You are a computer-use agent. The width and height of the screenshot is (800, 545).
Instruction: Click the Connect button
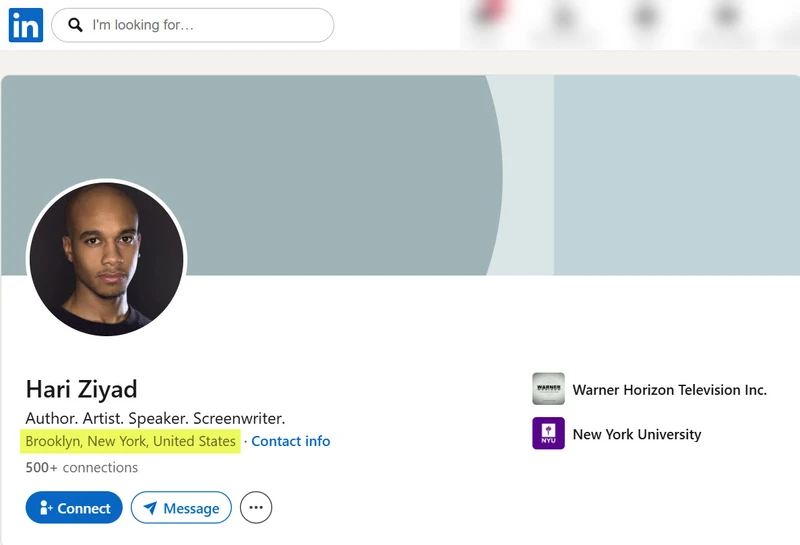[74, 508]
